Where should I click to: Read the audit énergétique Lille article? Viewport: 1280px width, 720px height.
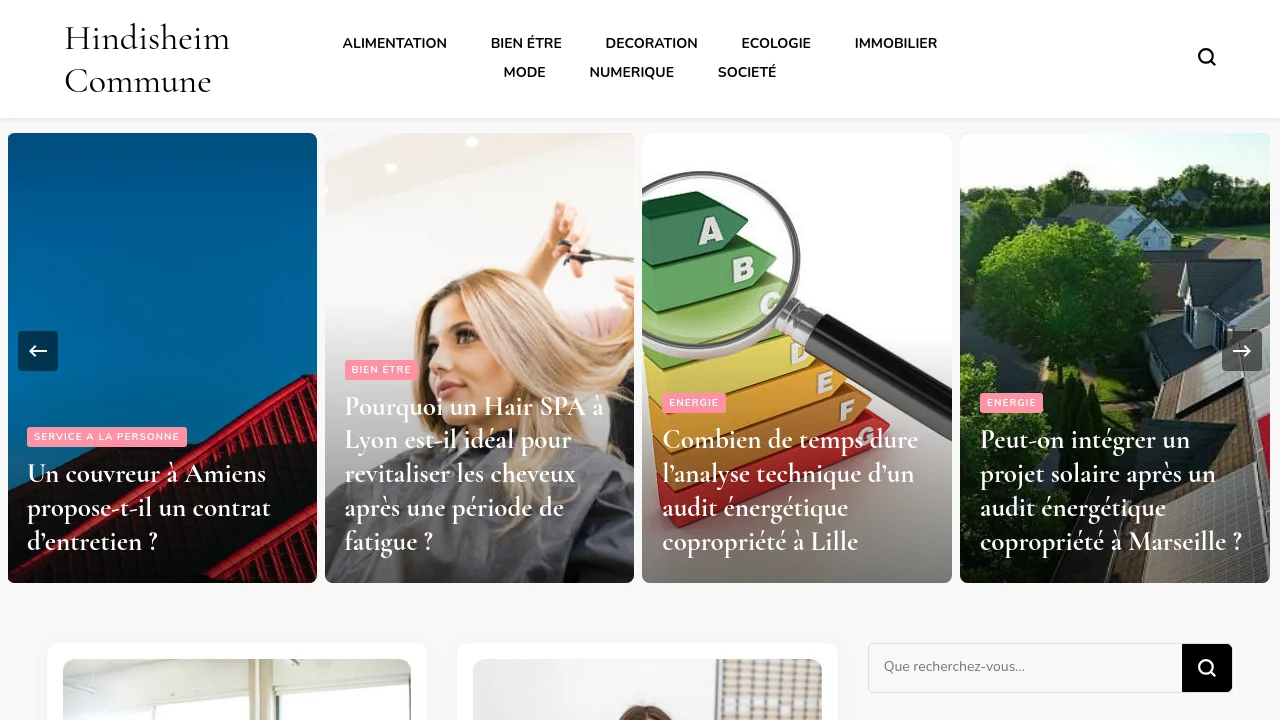(x=790, y=490)
